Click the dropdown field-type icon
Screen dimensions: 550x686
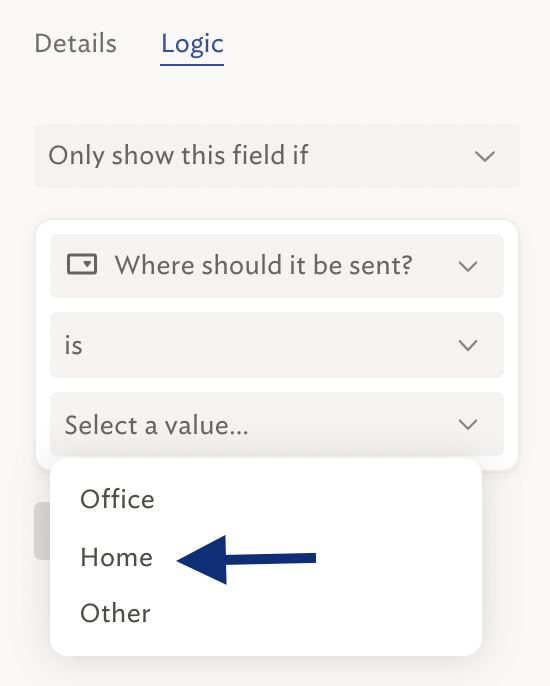tap(82, 265)
